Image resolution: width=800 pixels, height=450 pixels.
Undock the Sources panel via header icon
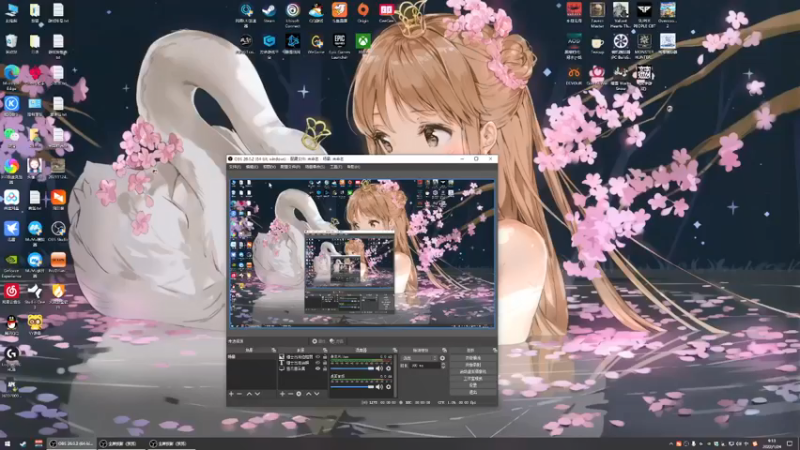coord(325,350)
